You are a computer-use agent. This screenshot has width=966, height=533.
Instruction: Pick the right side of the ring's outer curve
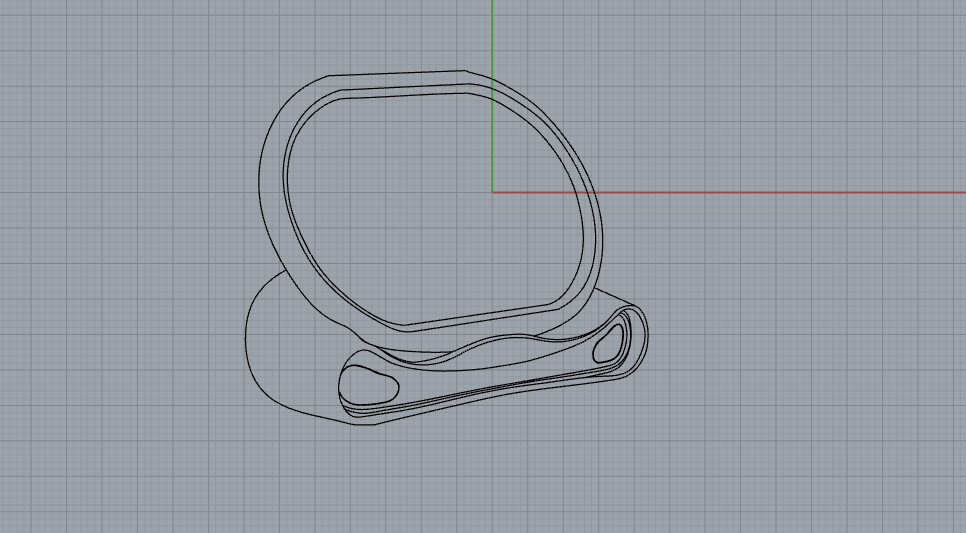607,240
